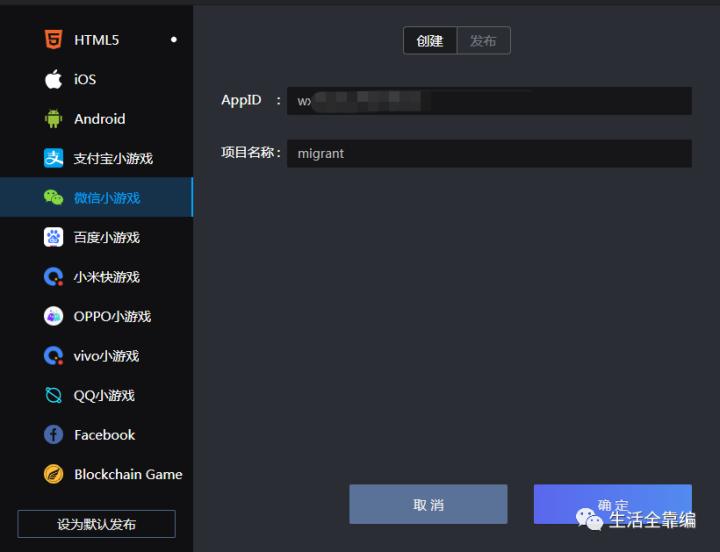Click the Blockchain Game icon
Image resolution: width=720 pixels, height=552 pixels.
pos(53,474)
